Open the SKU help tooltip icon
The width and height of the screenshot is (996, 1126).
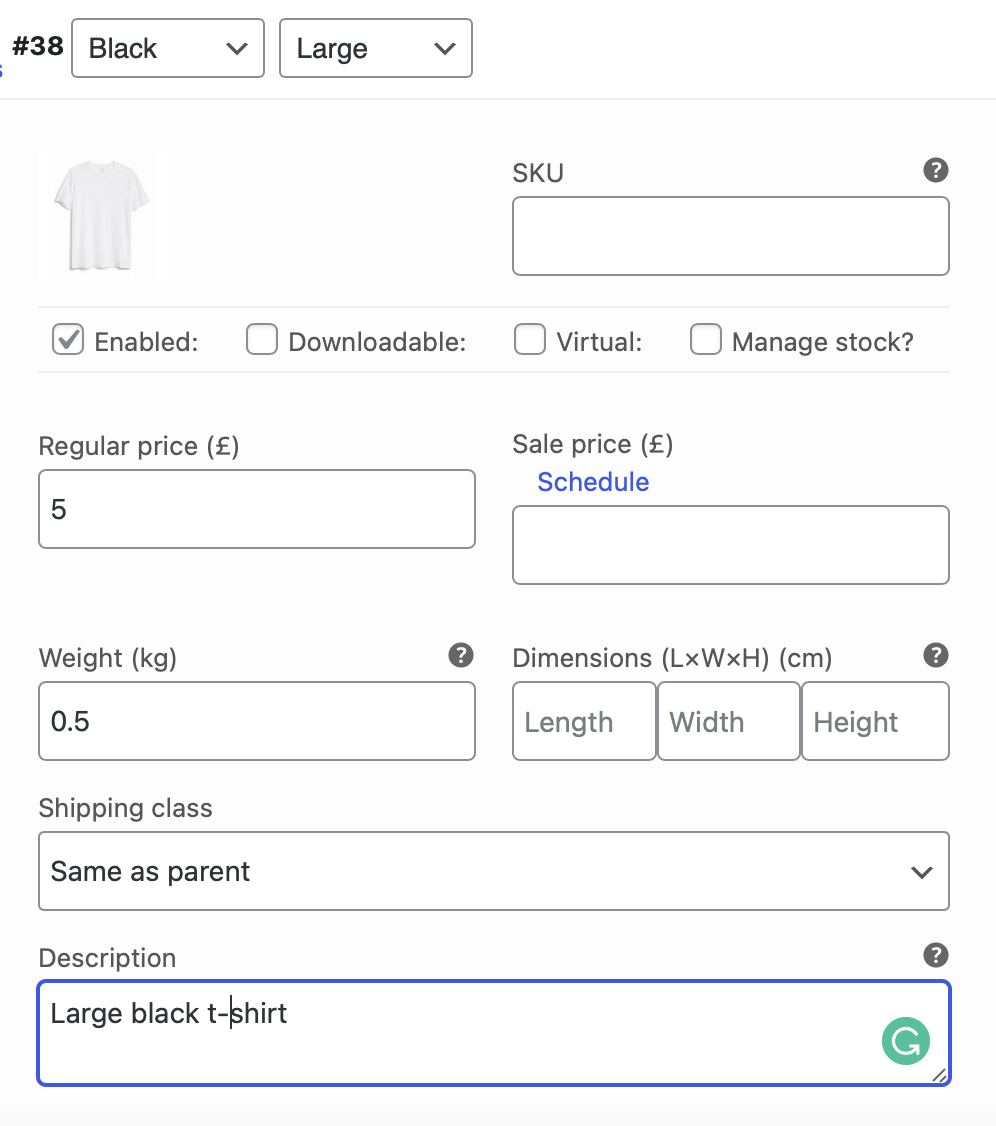click(935, 170)
